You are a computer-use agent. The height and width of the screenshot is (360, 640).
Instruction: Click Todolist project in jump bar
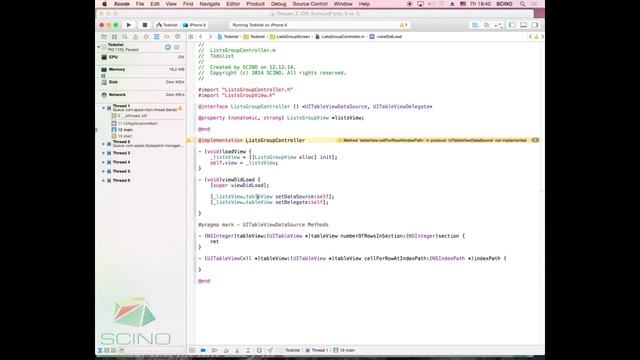228,37
